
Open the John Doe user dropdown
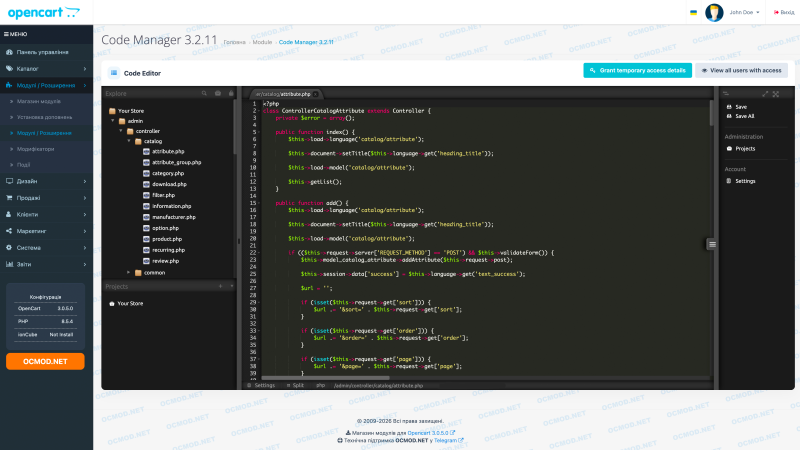click(x=744, y=12)
